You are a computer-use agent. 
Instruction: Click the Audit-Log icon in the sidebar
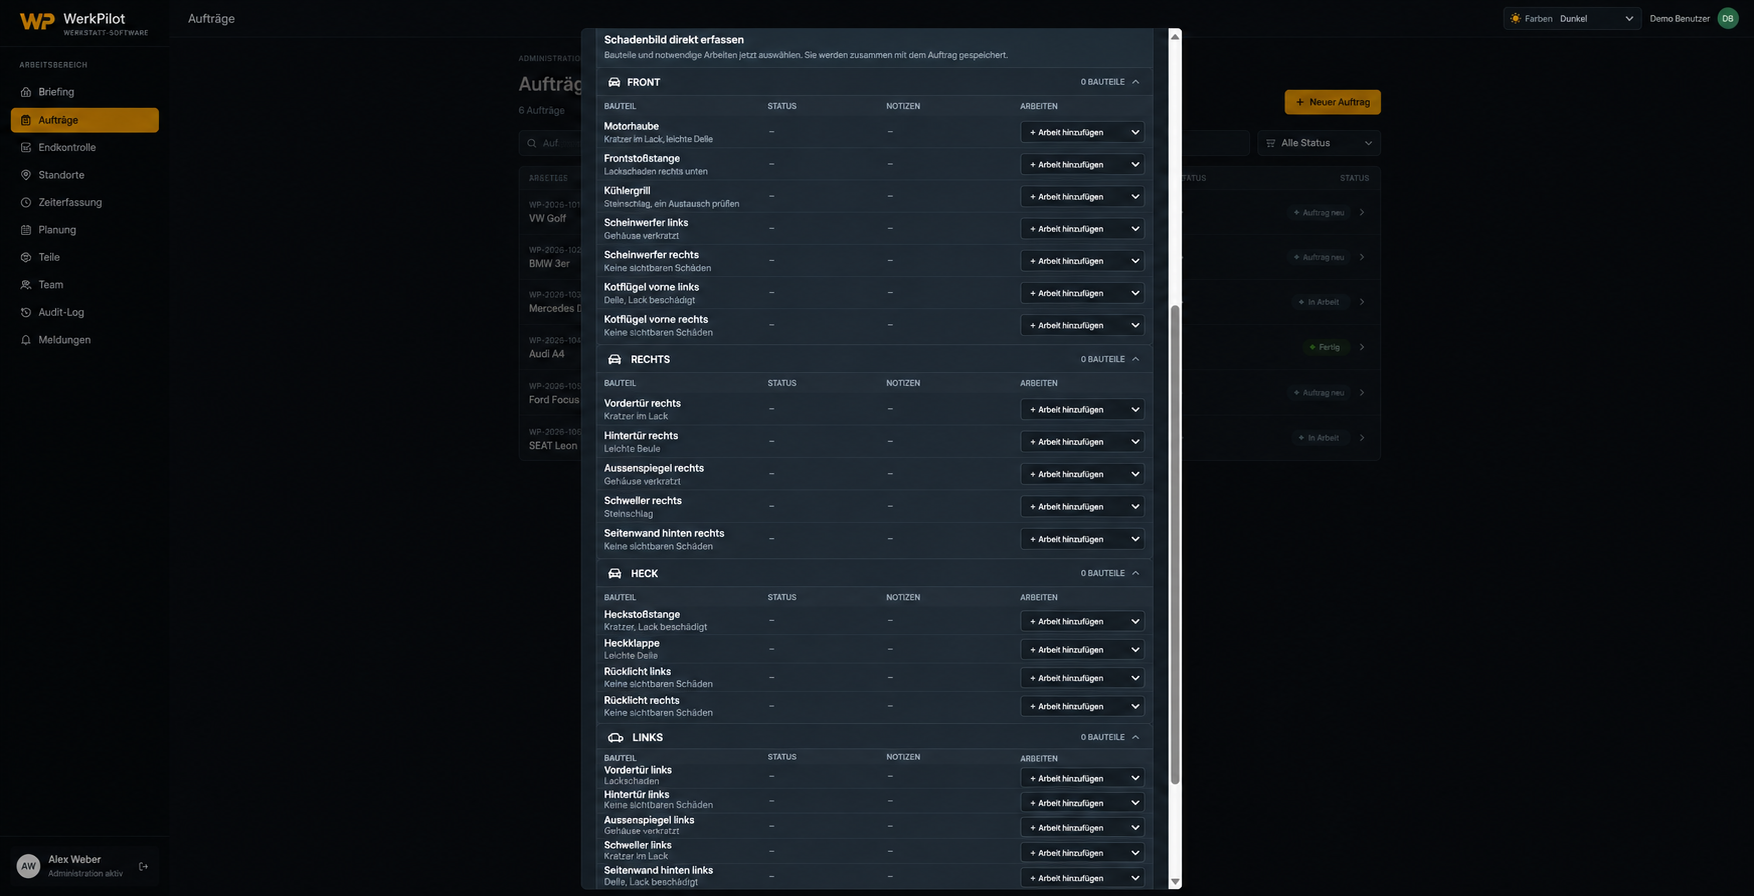click(x=26, y=312)
